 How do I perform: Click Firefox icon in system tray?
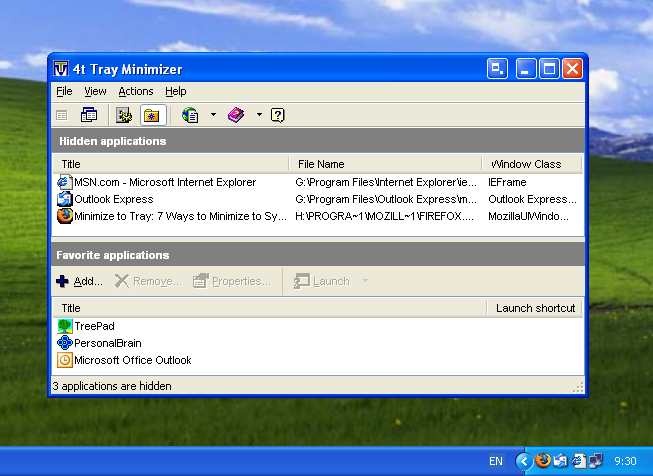[x=543, y=461]
